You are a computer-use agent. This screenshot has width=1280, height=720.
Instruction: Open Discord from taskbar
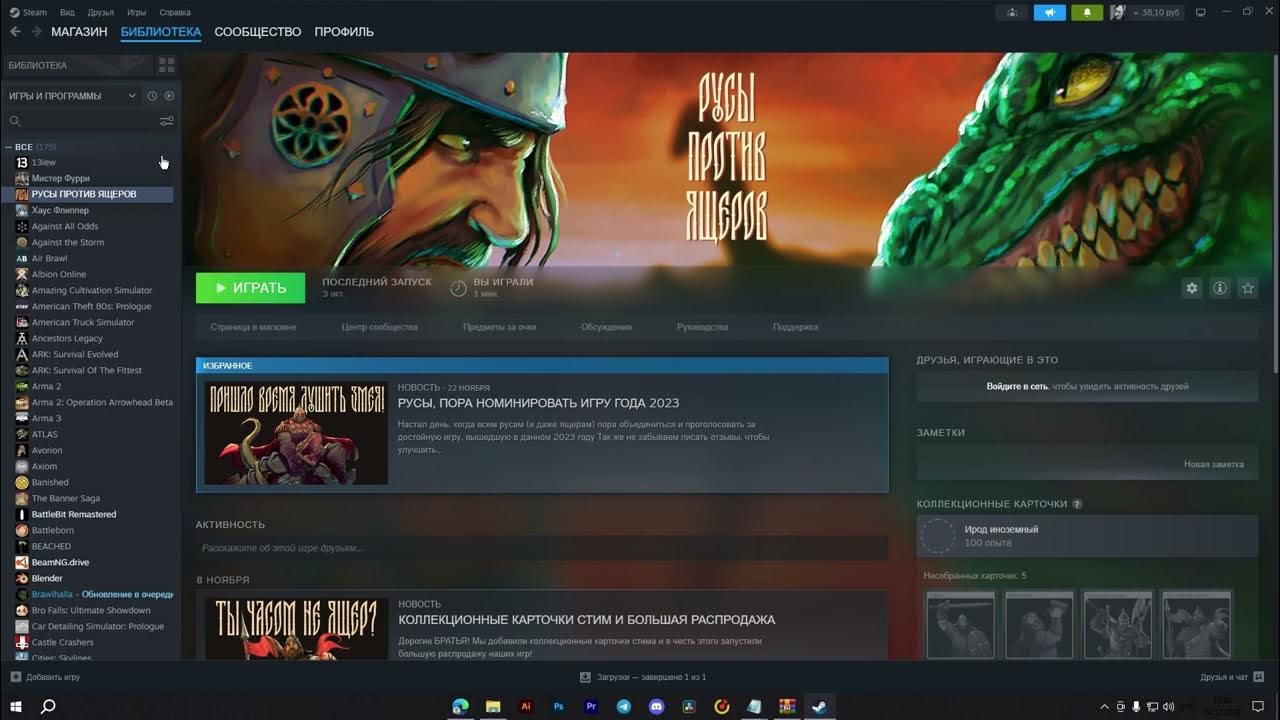click(x=656, y=706)
